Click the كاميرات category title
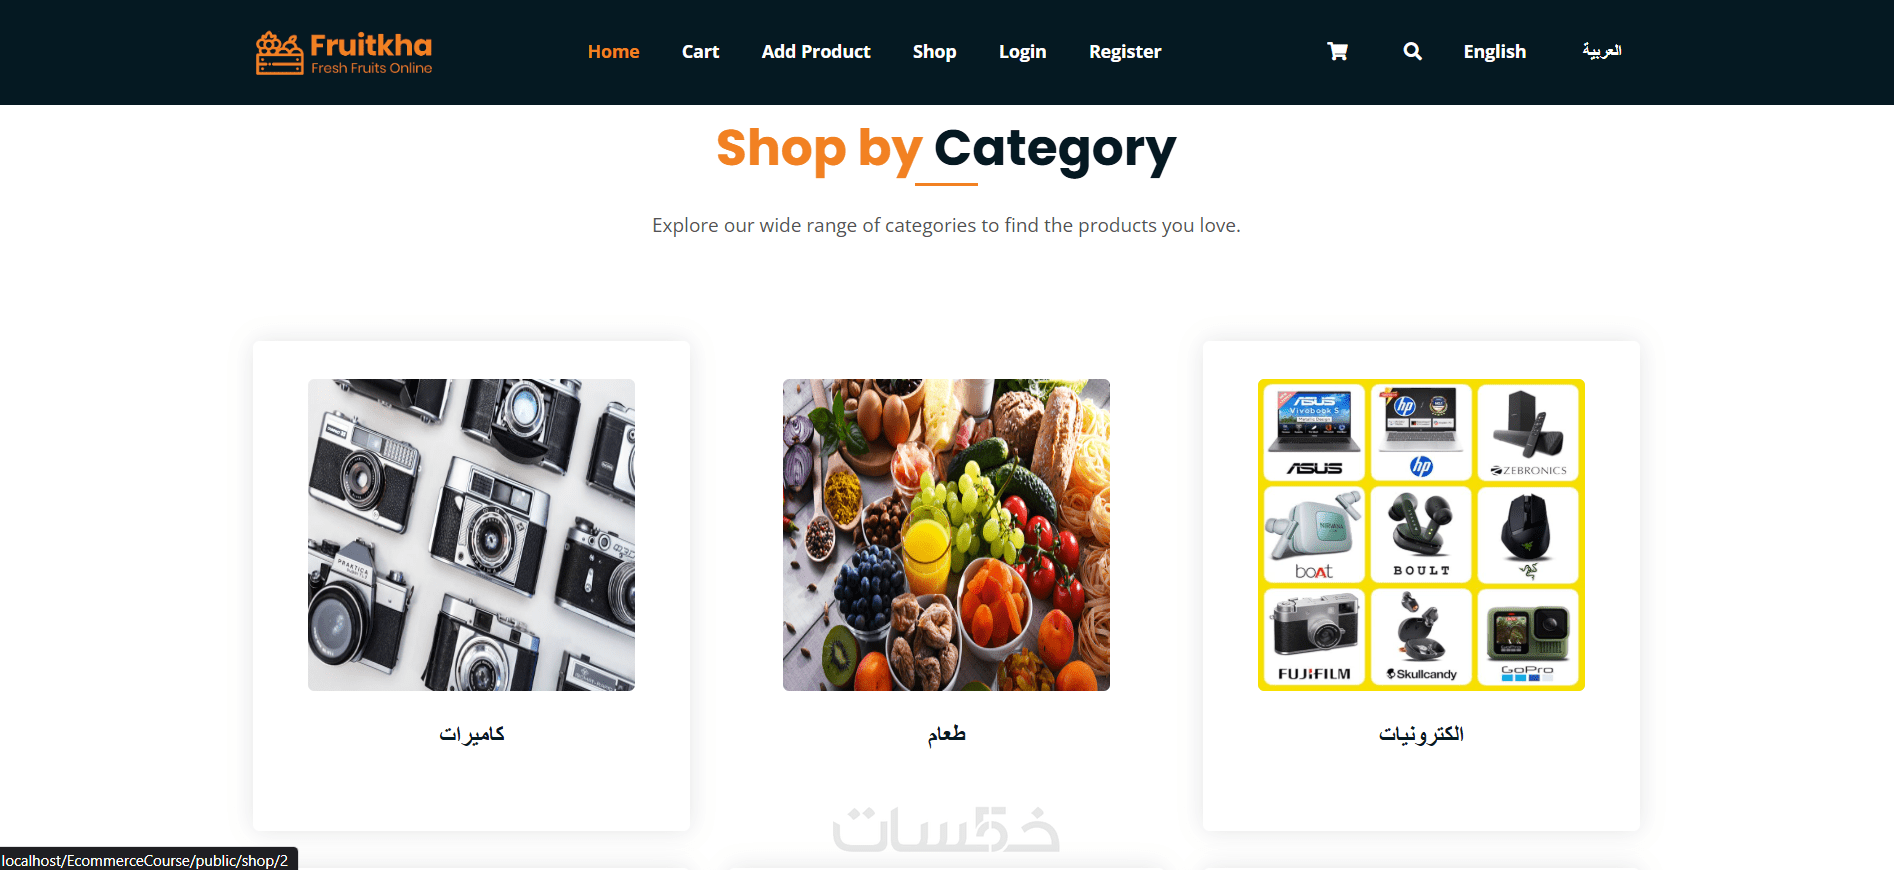The image size is (1894, 870). coord(471,734)
